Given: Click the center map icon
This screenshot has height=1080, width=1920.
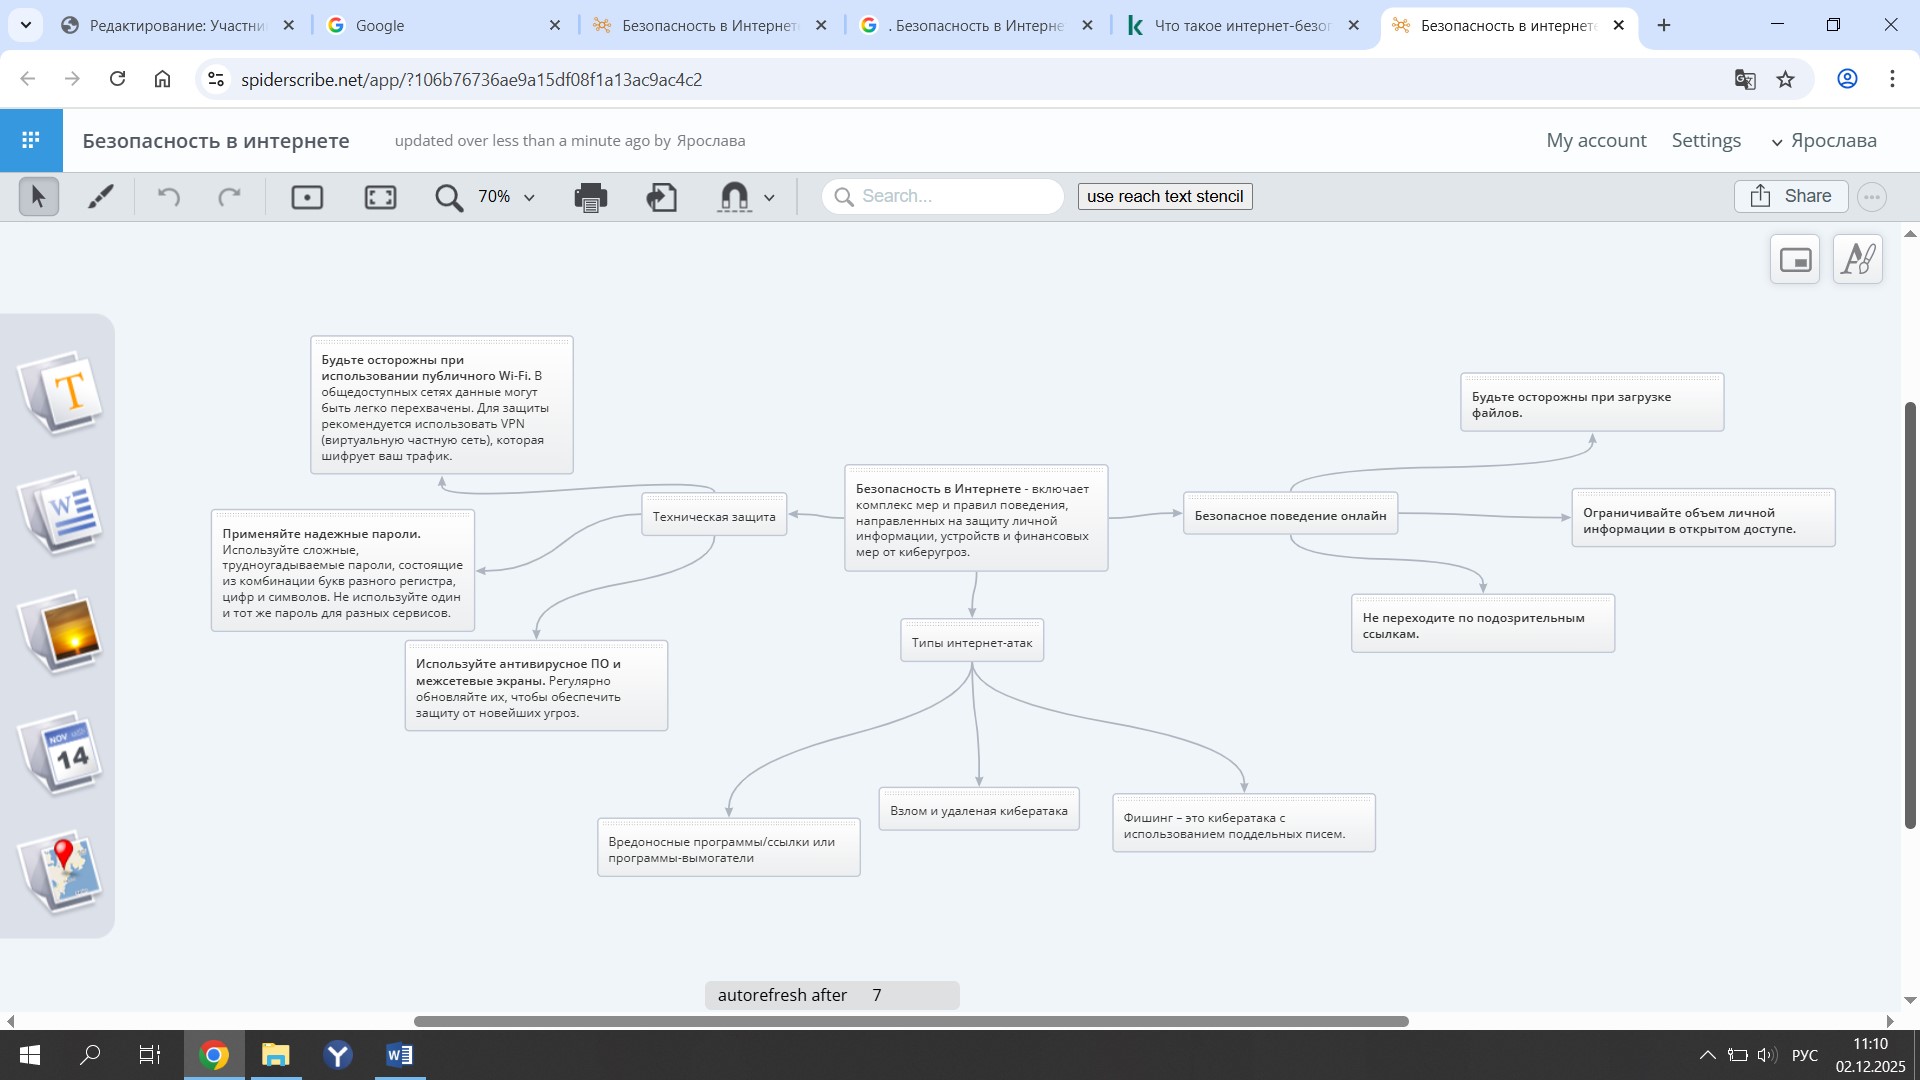Looking at the screenshot, I should coord(307,197).
